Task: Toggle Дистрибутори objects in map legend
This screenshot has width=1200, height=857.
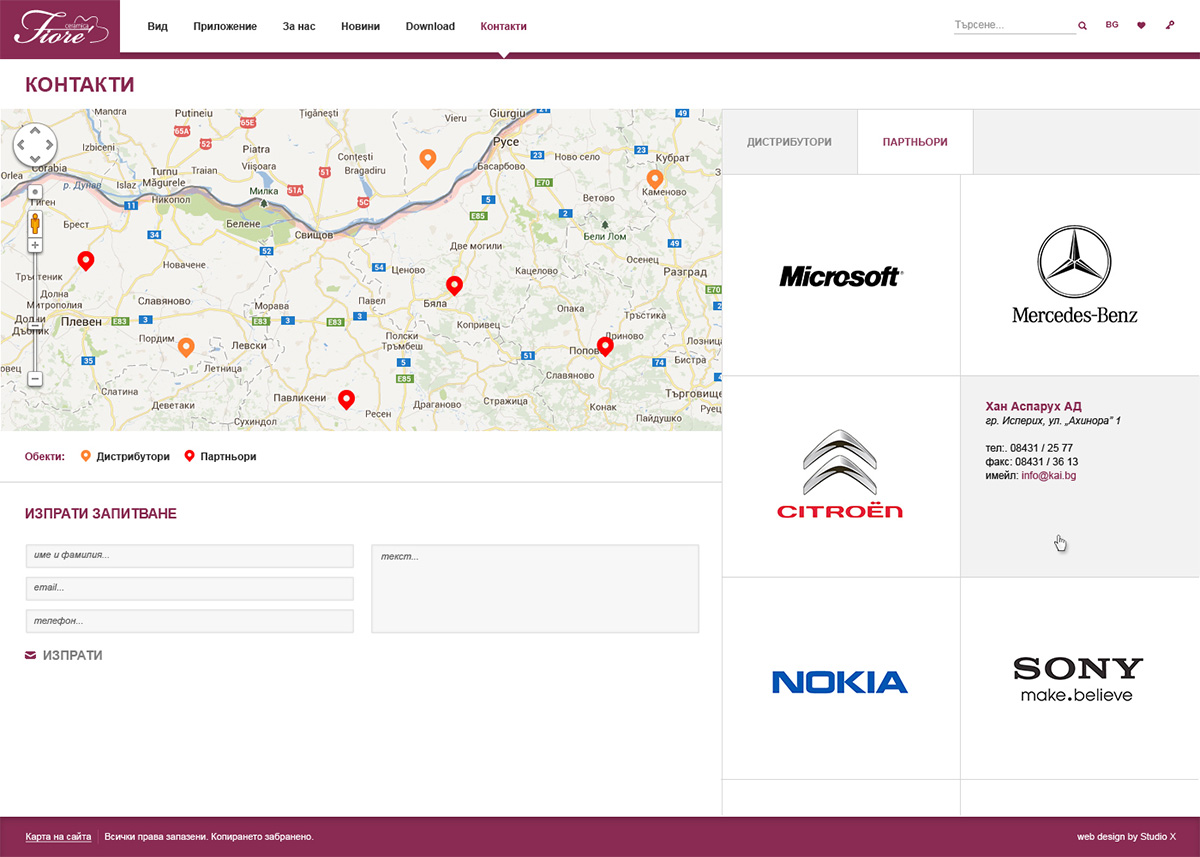Action: [125, 456]
